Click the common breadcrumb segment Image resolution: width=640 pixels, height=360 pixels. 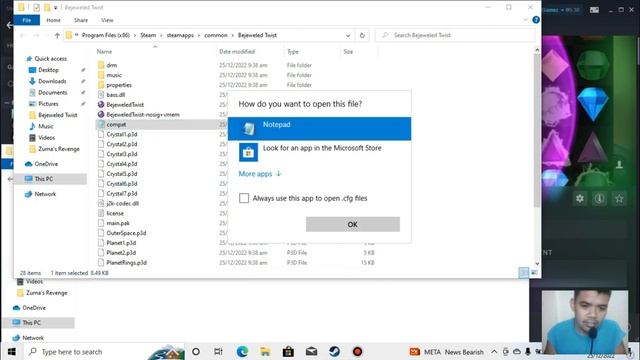pyautogui.click(x=216, y=36)
